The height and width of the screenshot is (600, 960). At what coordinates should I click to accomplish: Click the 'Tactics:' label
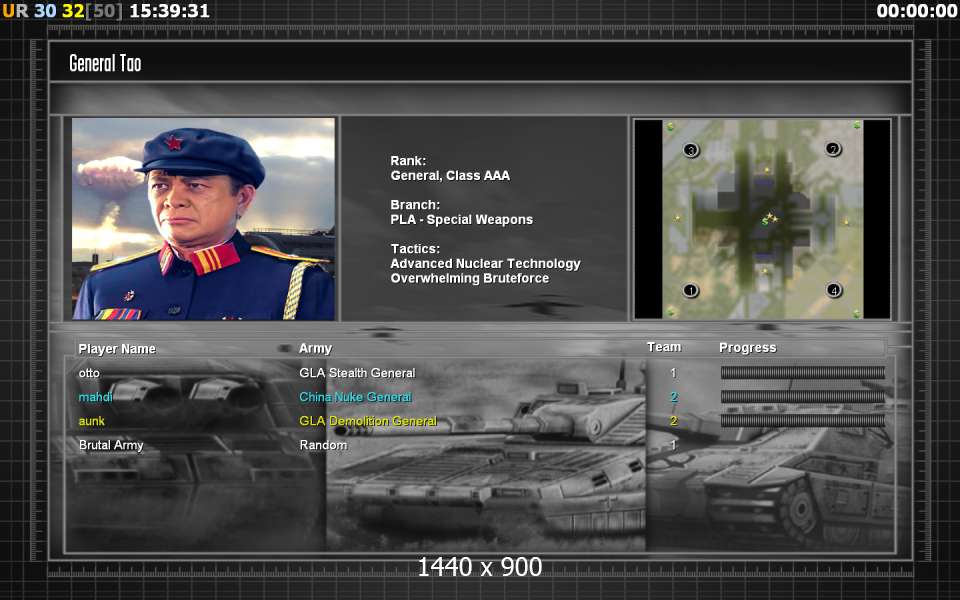(415, 249)
